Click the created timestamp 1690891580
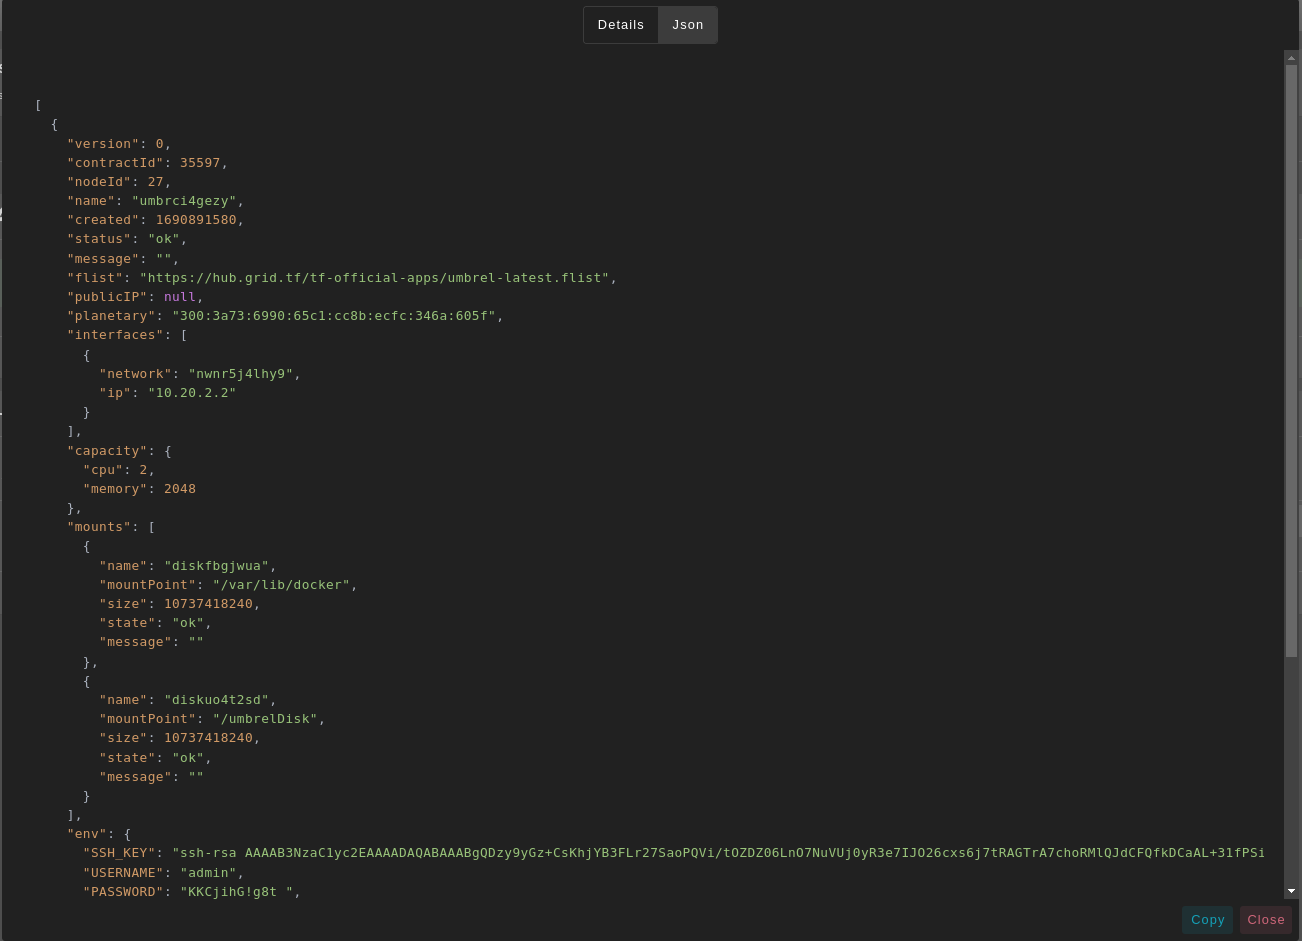The height and width of the screenshot is (941, 1302). pyautogui.click(x=196, y=220)
